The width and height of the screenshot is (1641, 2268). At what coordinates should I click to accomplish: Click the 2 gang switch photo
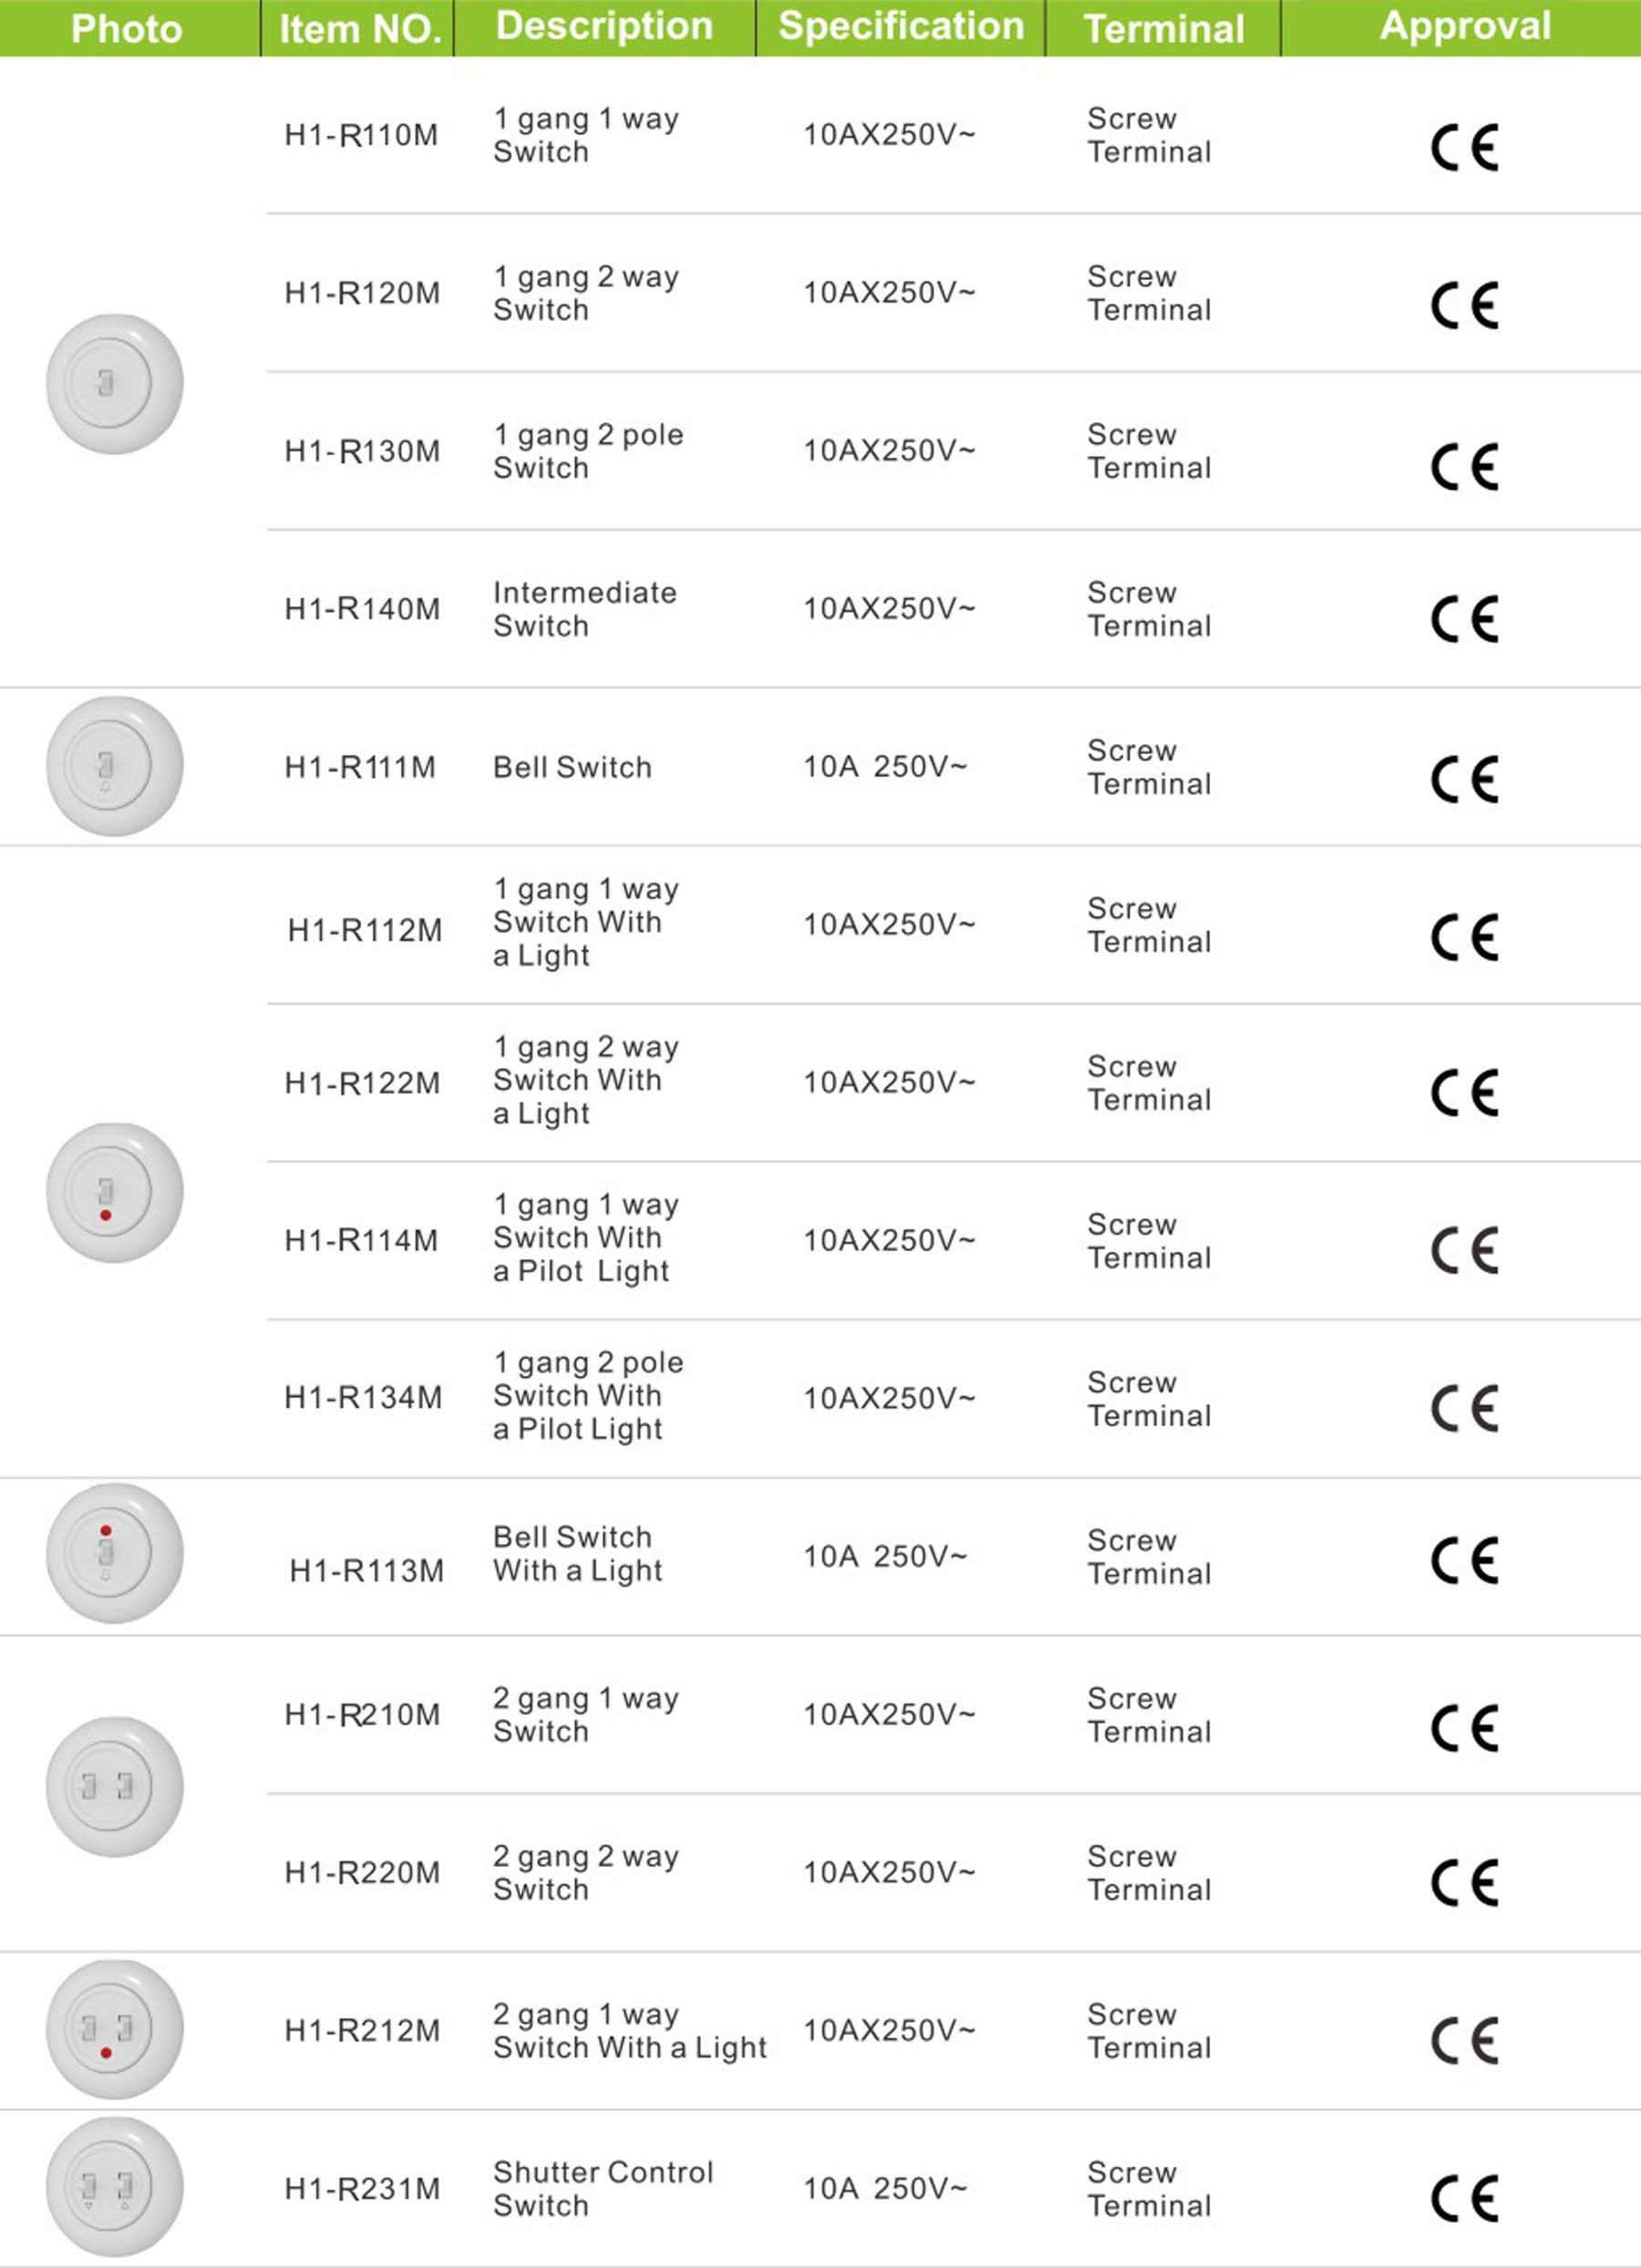[x=115, y=1787]
